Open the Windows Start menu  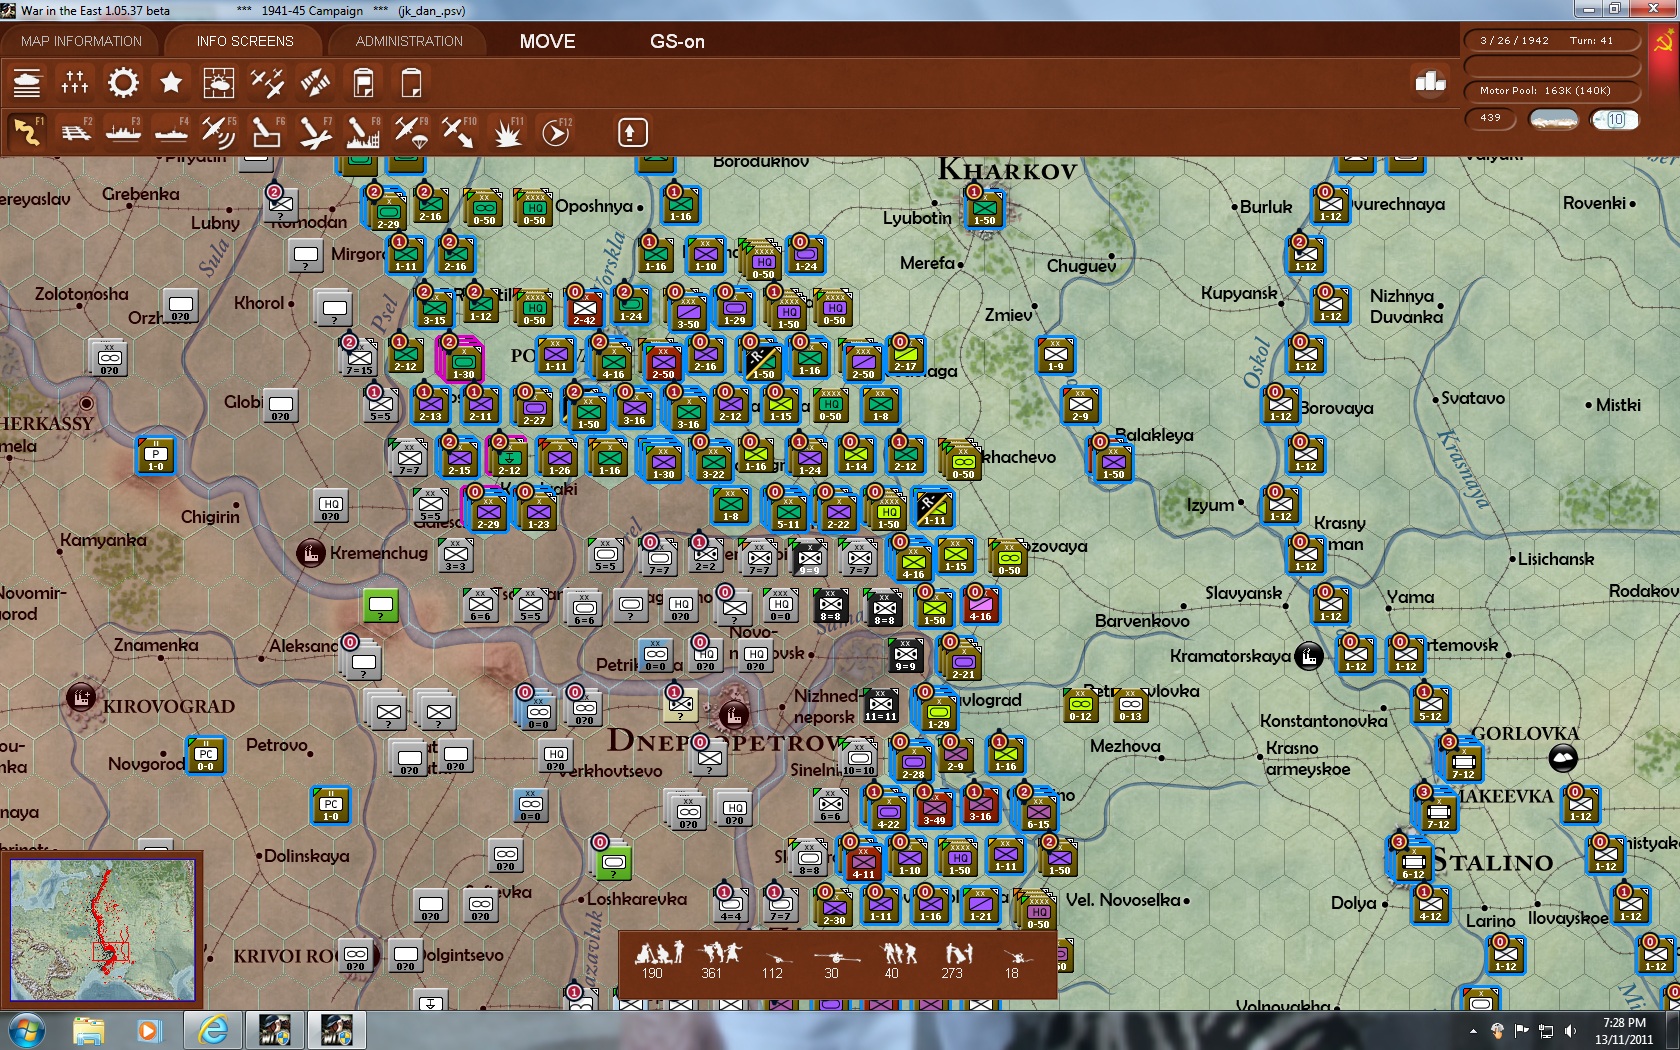(26, 1030)
